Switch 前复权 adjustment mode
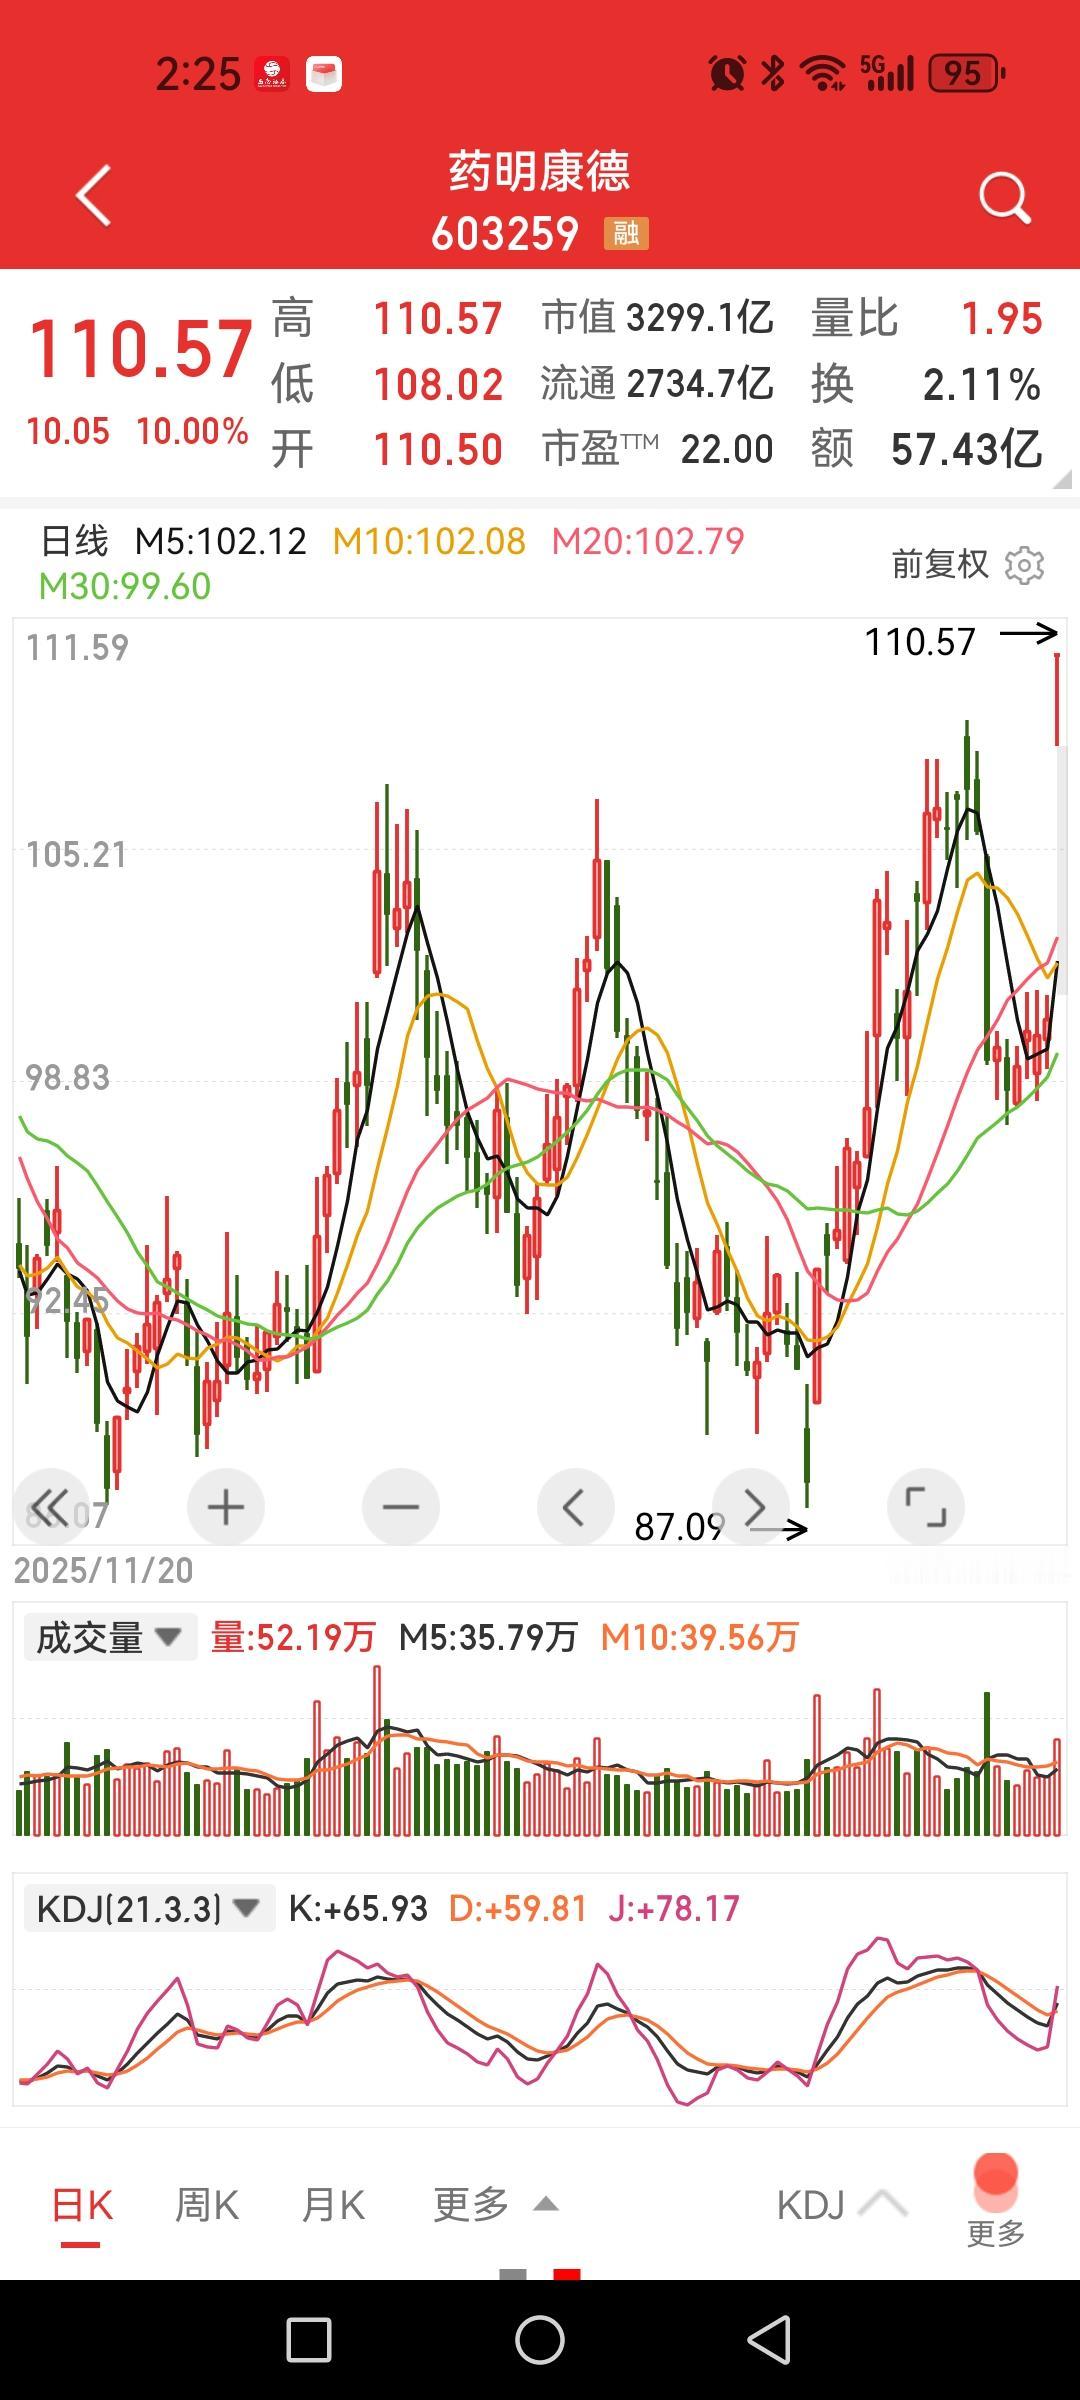This screenshot has height=2400, width=1080. pos(940,565)
